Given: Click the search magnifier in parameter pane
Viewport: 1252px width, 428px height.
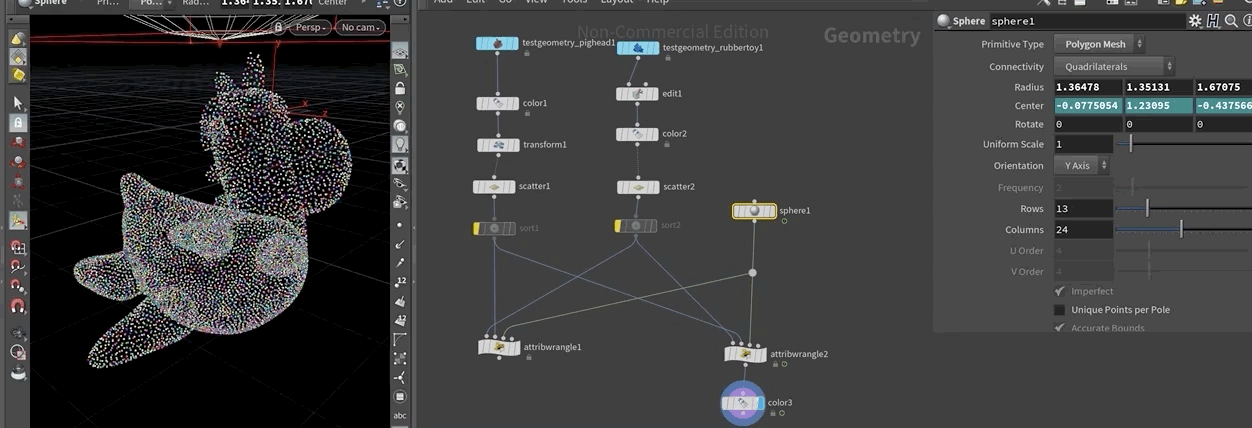Looking at the screenshot, I should pyautogui.click(x=1229, y=21).
